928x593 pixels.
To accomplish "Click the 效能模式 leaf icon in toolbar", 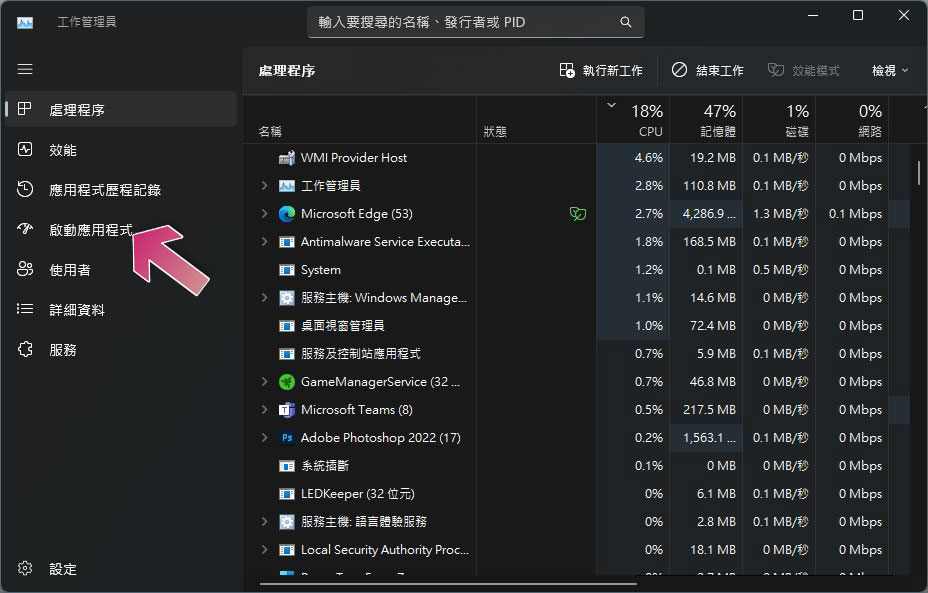I will (x=776, y=70).
